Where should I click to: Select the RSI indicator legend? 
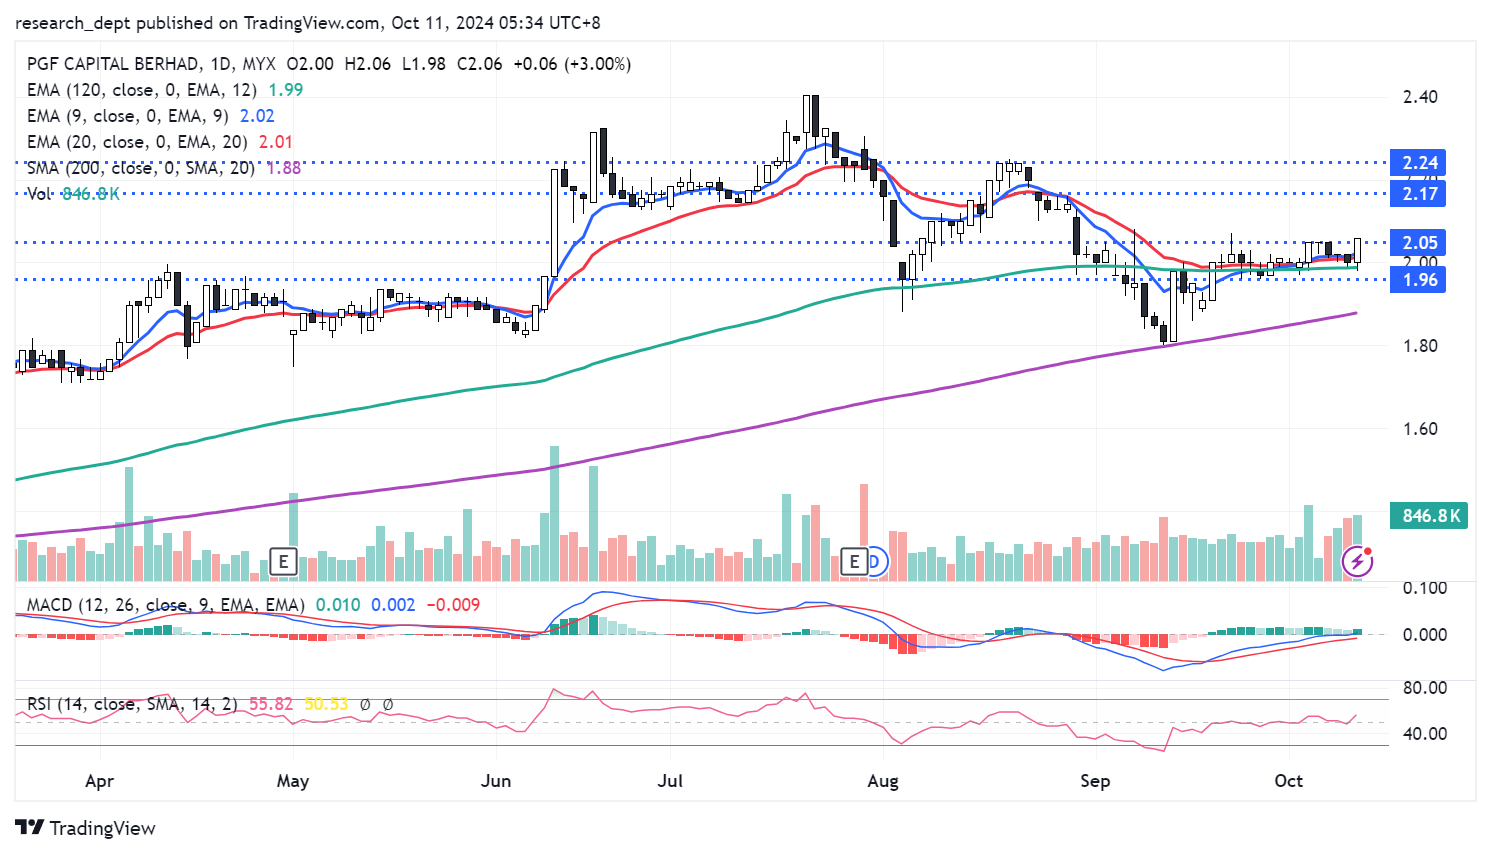pyautogui.click(x=132, y=704)
